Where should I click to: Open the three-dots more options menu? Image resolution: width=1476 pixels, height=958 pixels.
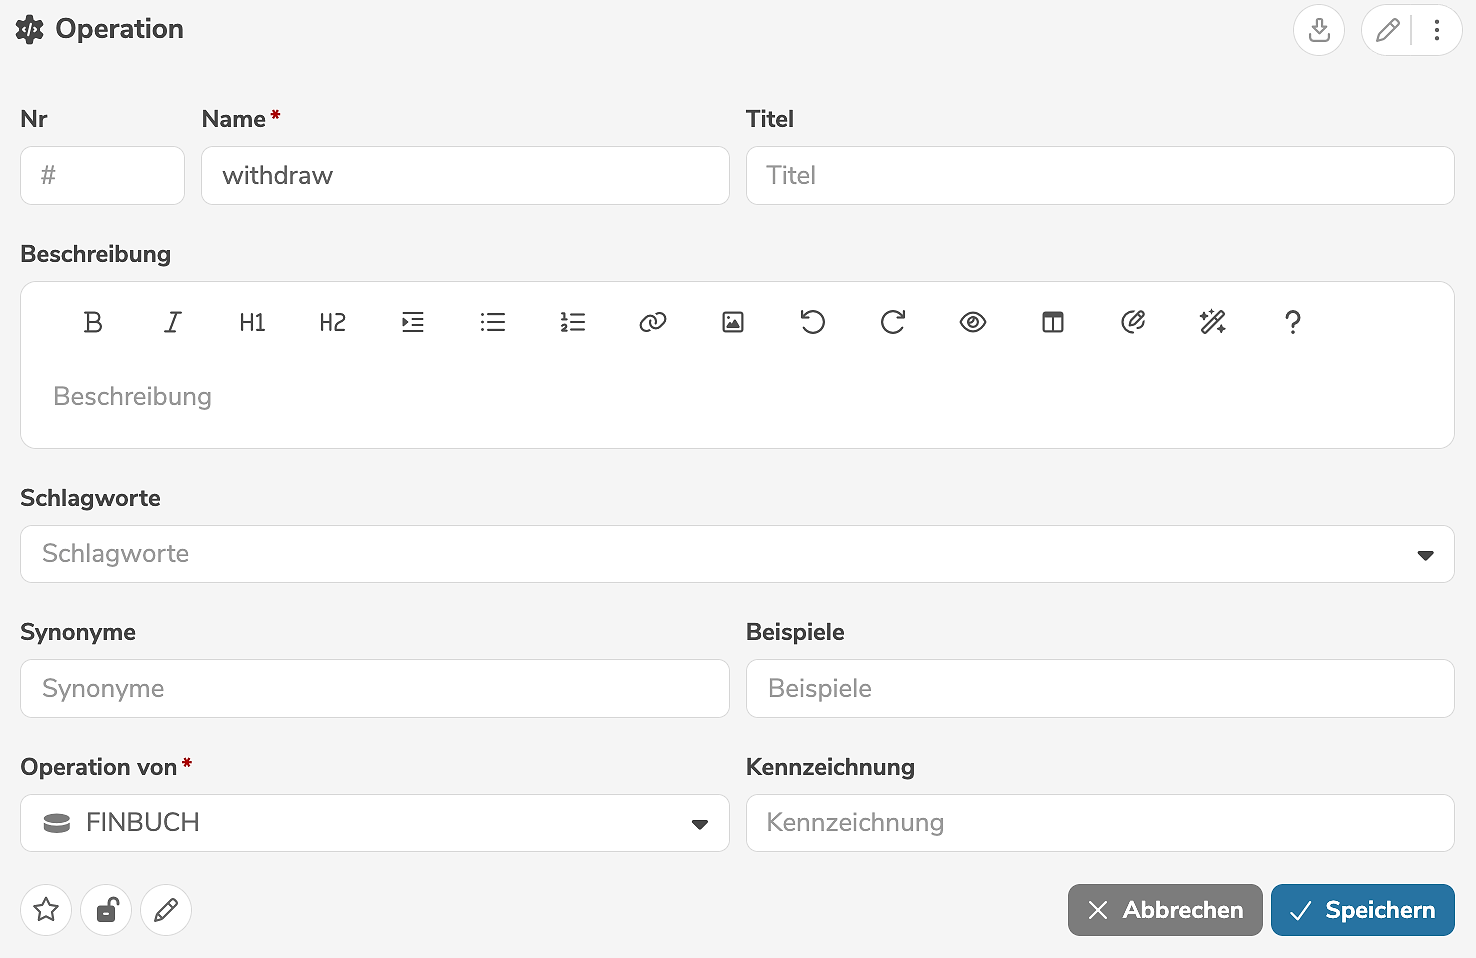pos(1437,30)
